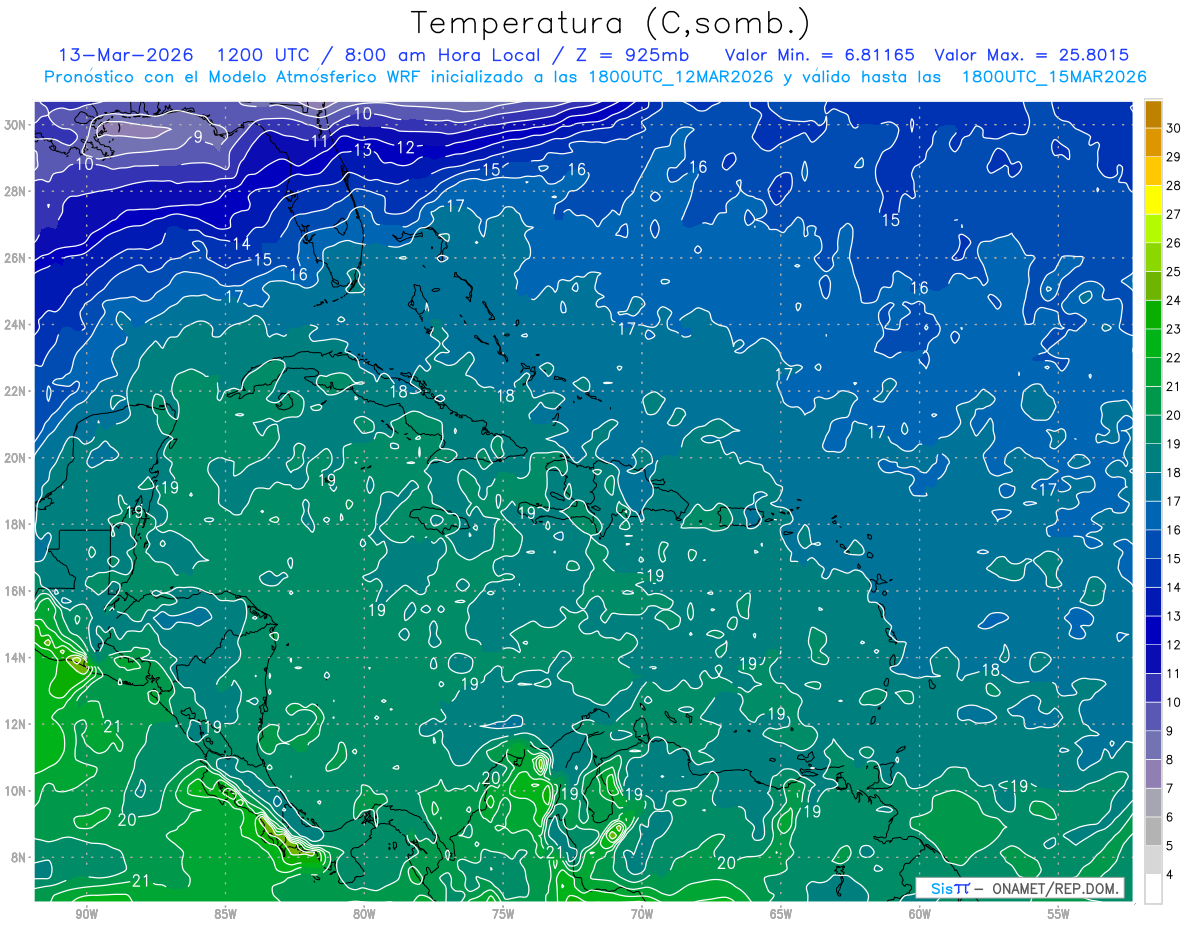Click the legend scale value "25"
The image size is (1200, 927).
(x=1174, y=272)
